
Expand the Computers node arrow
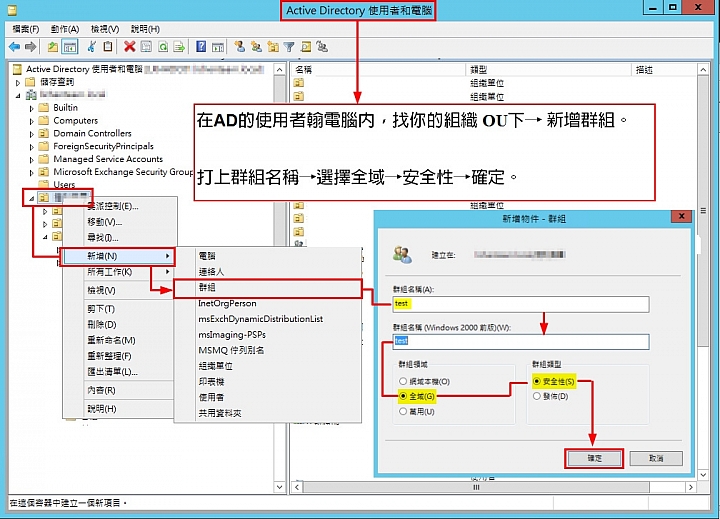31,122
